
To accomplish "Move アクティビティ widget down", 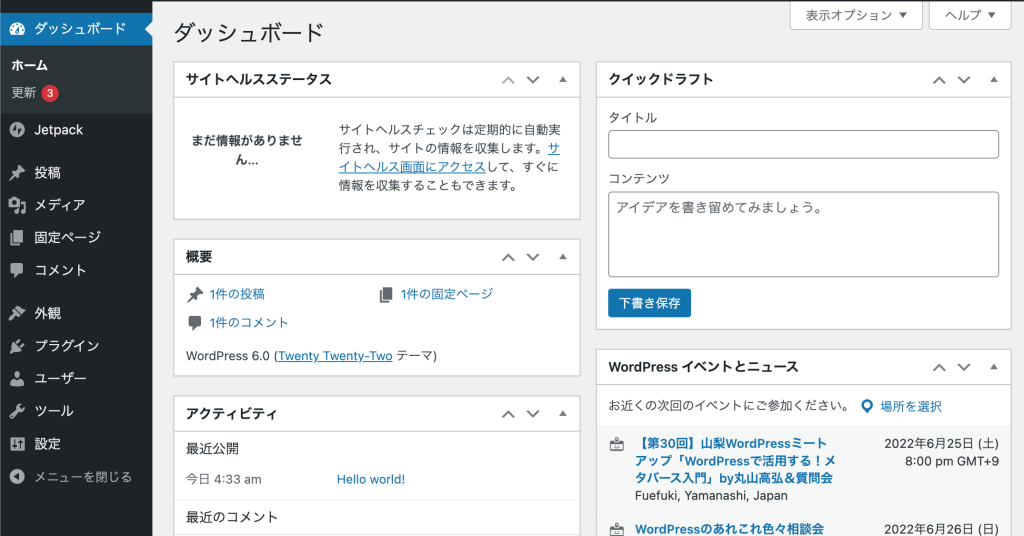I will pos(533,414).
